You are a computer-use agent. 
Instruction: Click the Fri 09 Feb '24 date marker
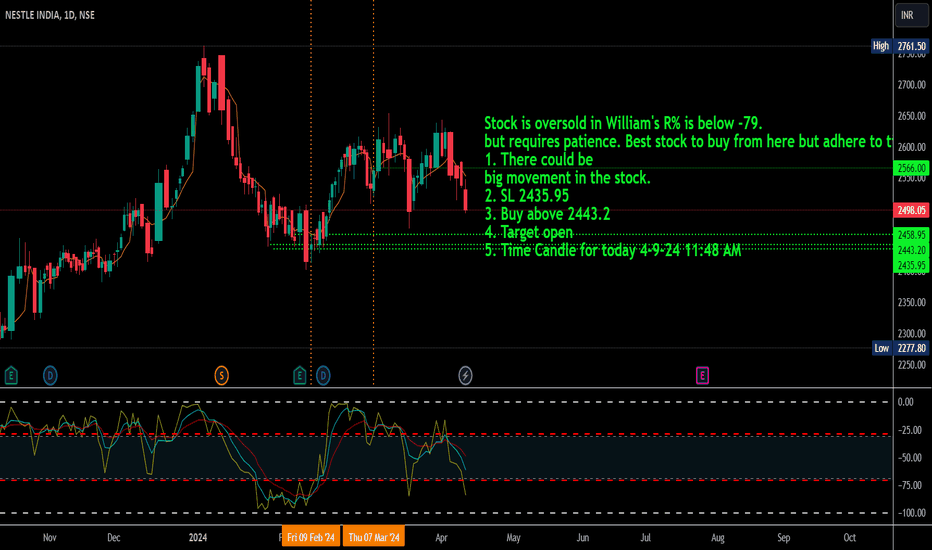click(x=311, y=537)
